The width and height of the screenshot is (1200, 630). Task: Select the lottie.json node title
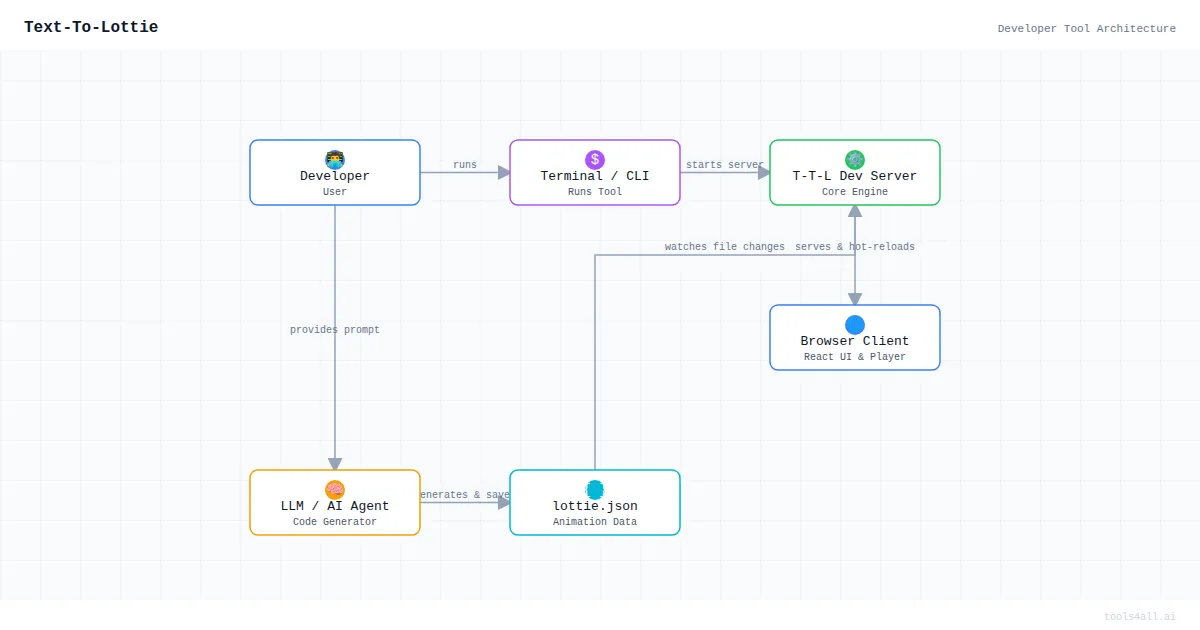595,506
